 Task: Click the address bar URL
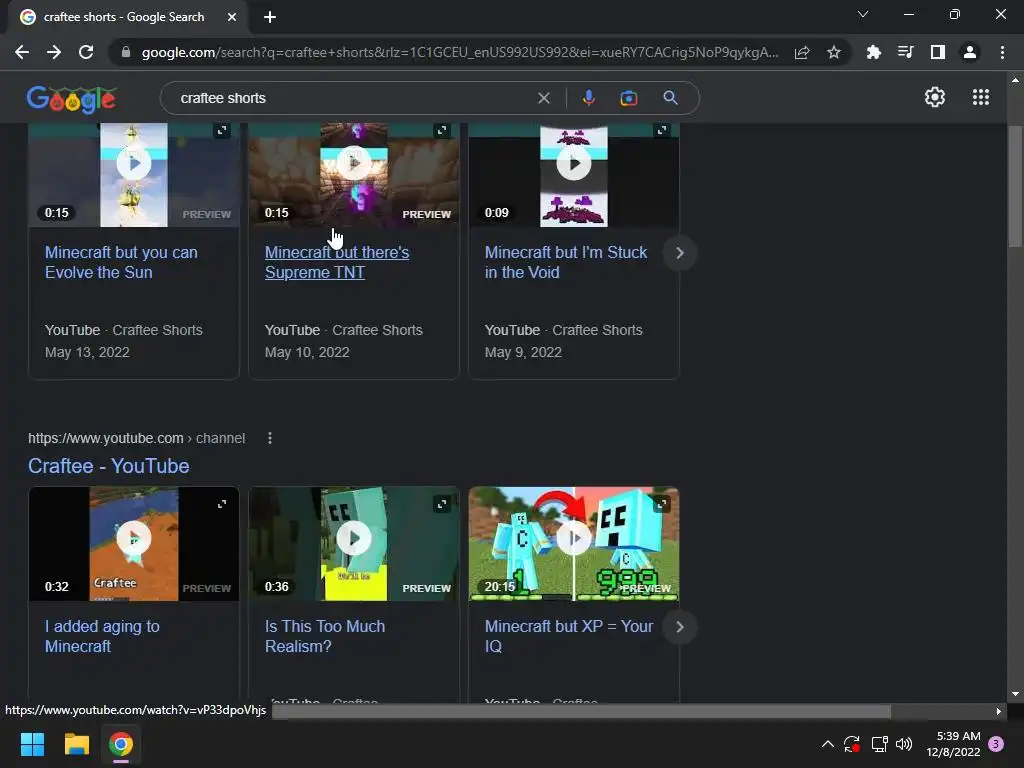click(x=460, y=52)
